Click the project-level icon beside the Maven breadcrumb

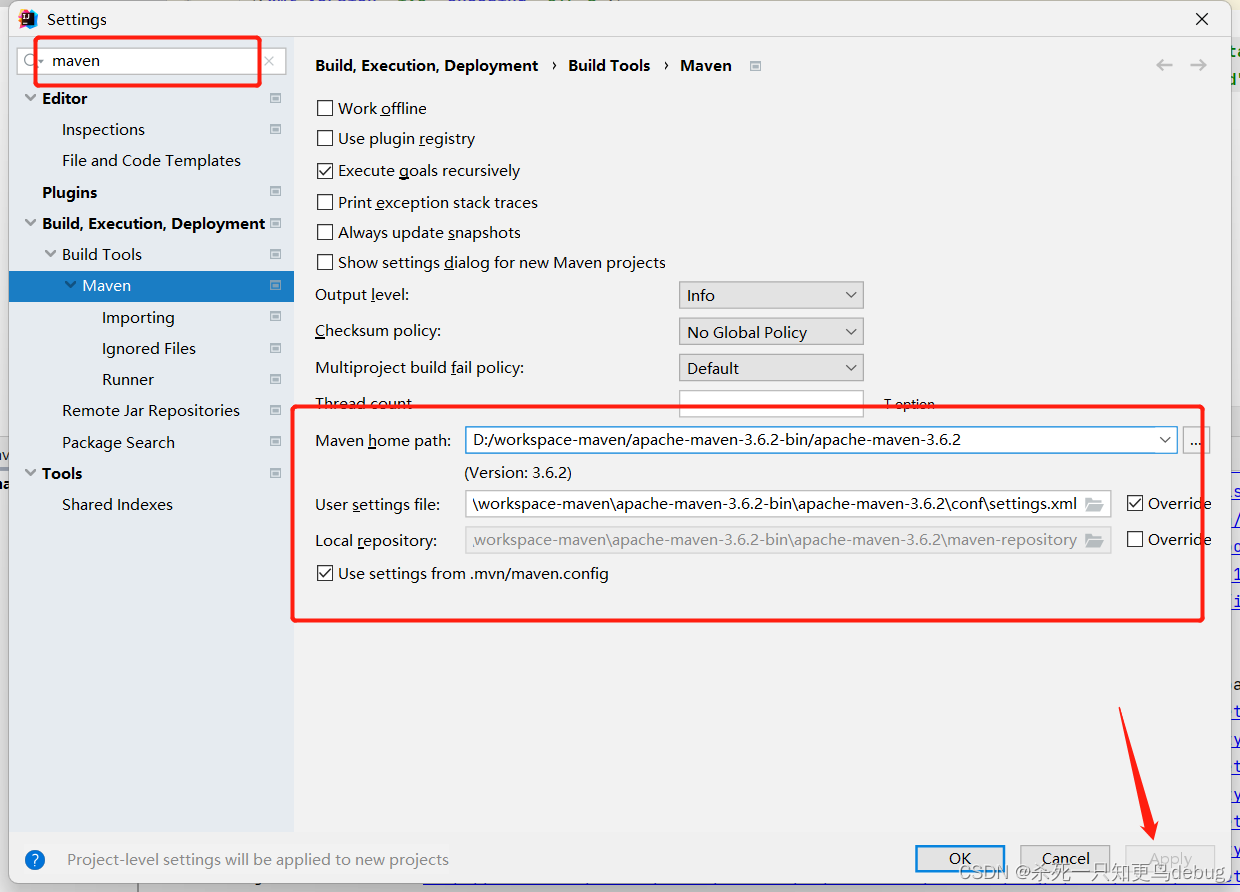(x=756, y=66)
